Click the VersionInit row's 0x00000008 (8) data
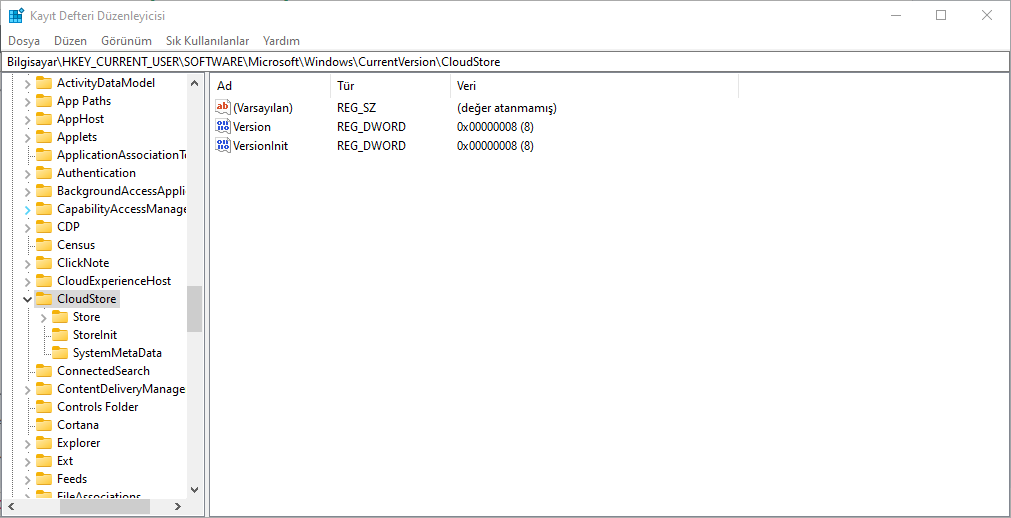Screen dimensions: 1011x518 pyautogui.click(x=495, y=145)
